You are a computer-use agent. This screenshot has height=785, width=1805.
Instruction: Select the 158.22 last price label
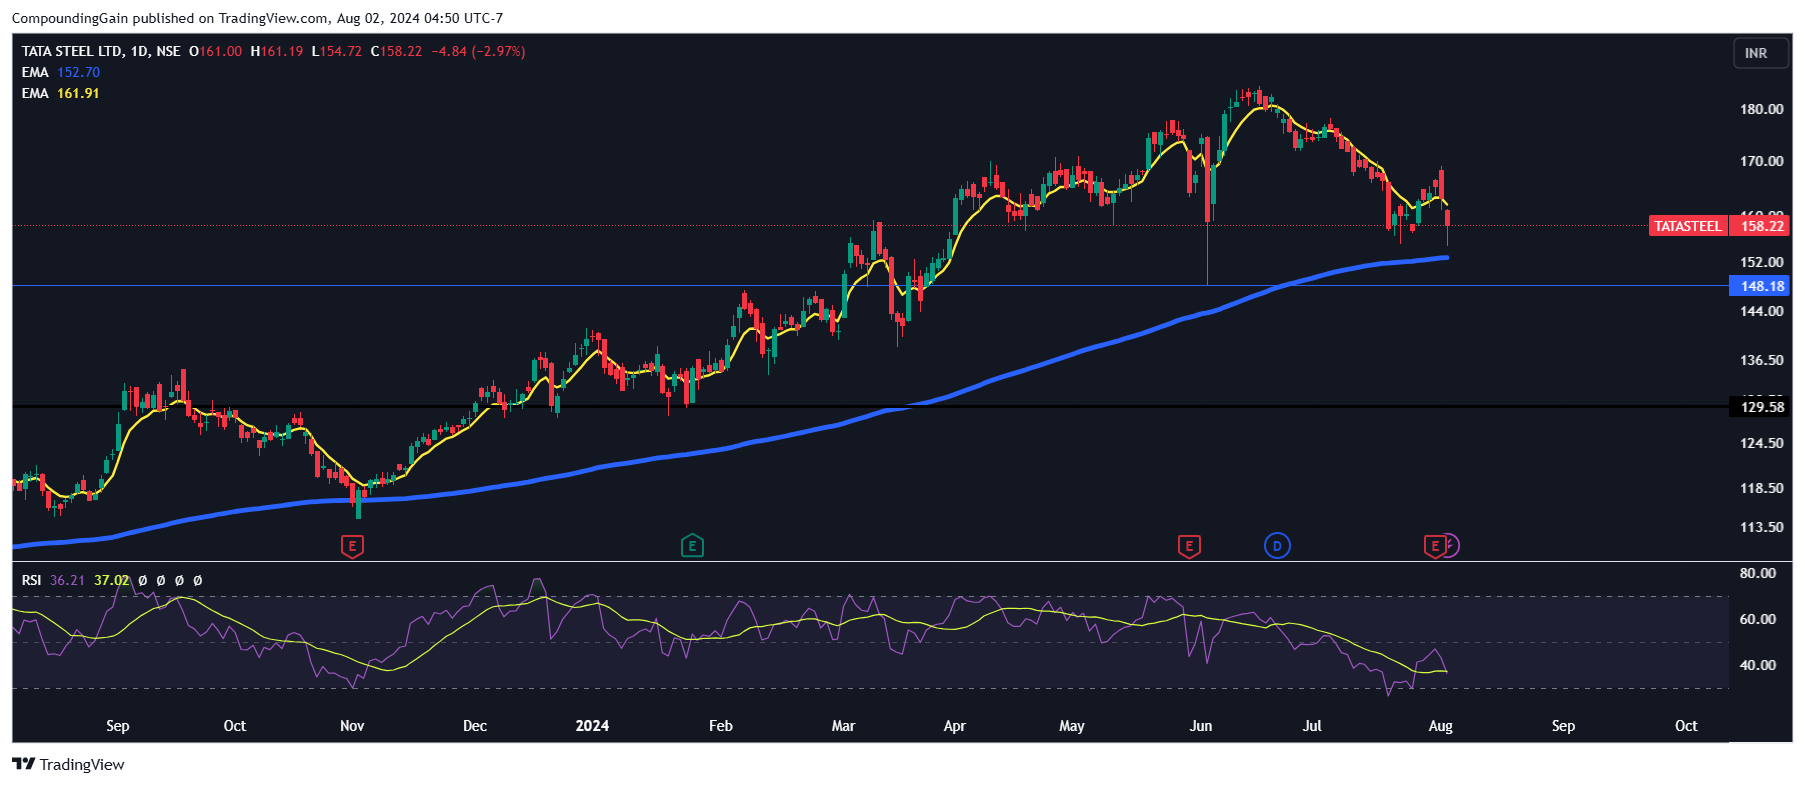click(x=1761, y=226)
